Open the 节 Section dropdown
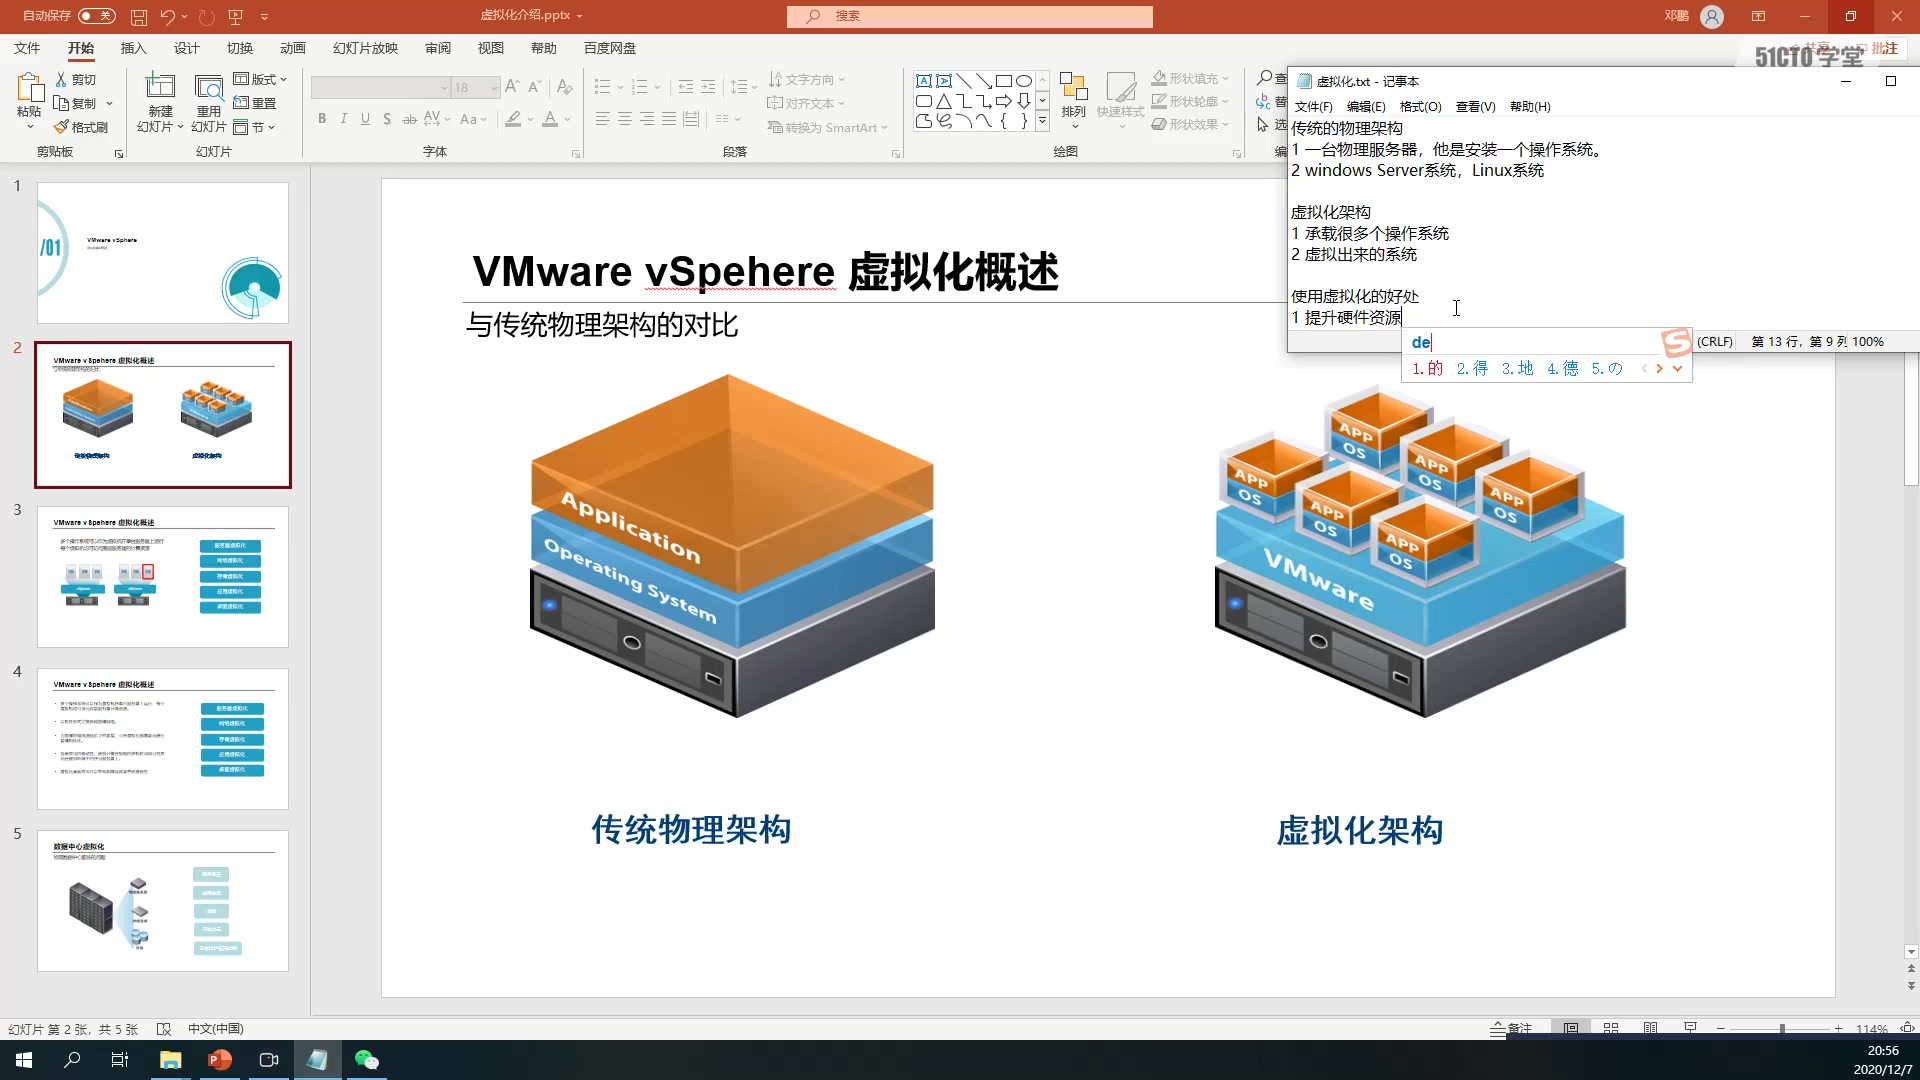 click(x=254, y=127)
